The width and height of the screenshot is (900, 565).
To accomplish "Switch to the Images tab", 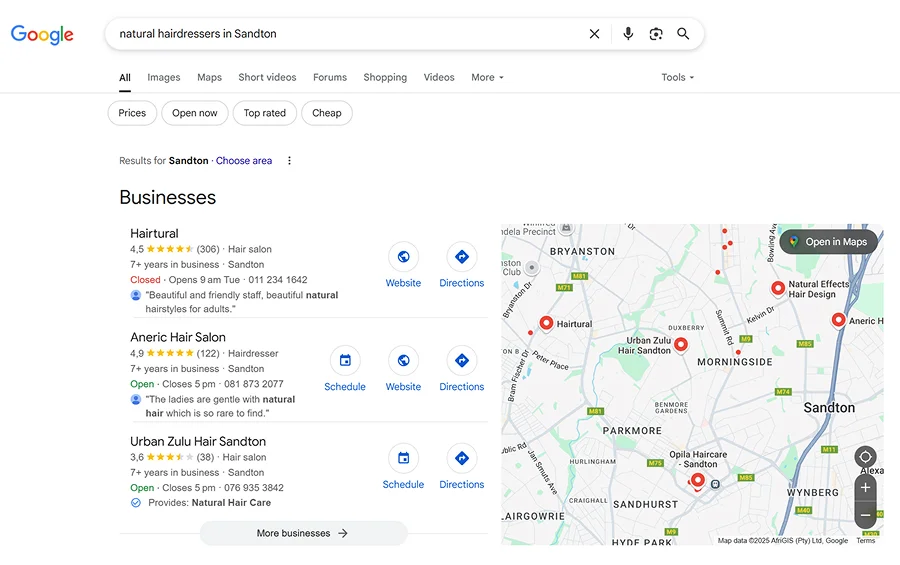I will pos(164,78).
